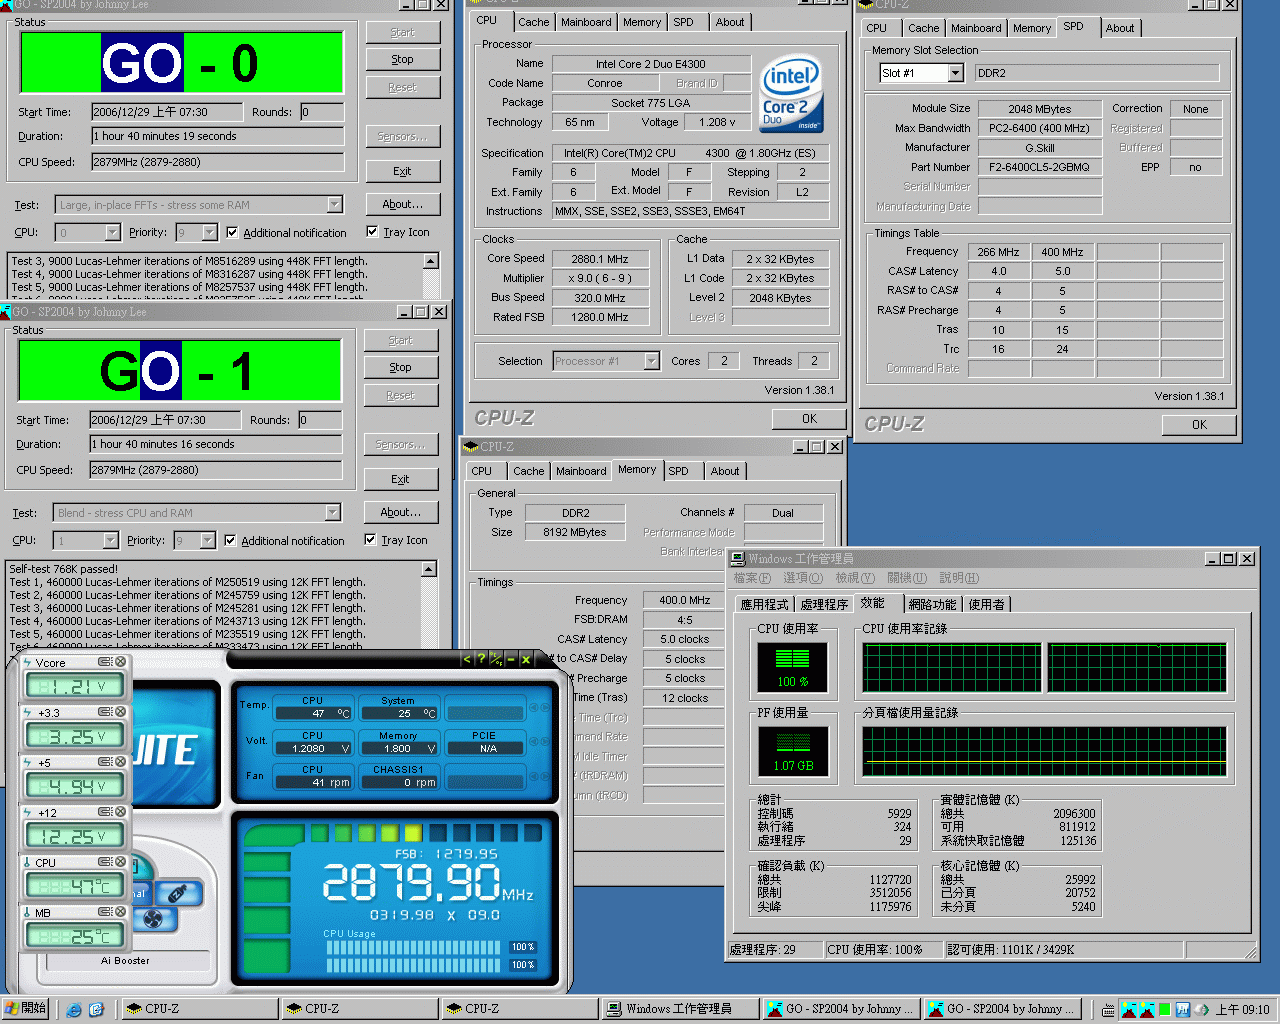Image resolution: width=1280 pixels, height=1024 pixels.
Task: Click the Intel Core 2 Duo logo
Action: [790, 93]
